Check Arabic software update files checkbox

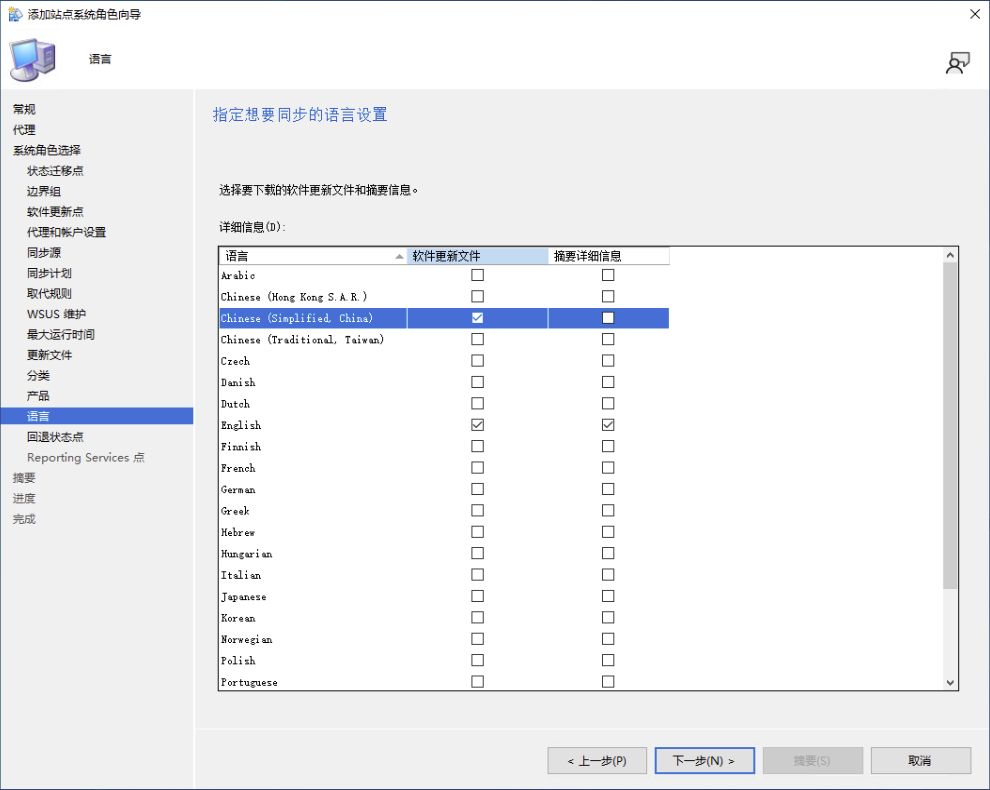(x=477, y=275)
